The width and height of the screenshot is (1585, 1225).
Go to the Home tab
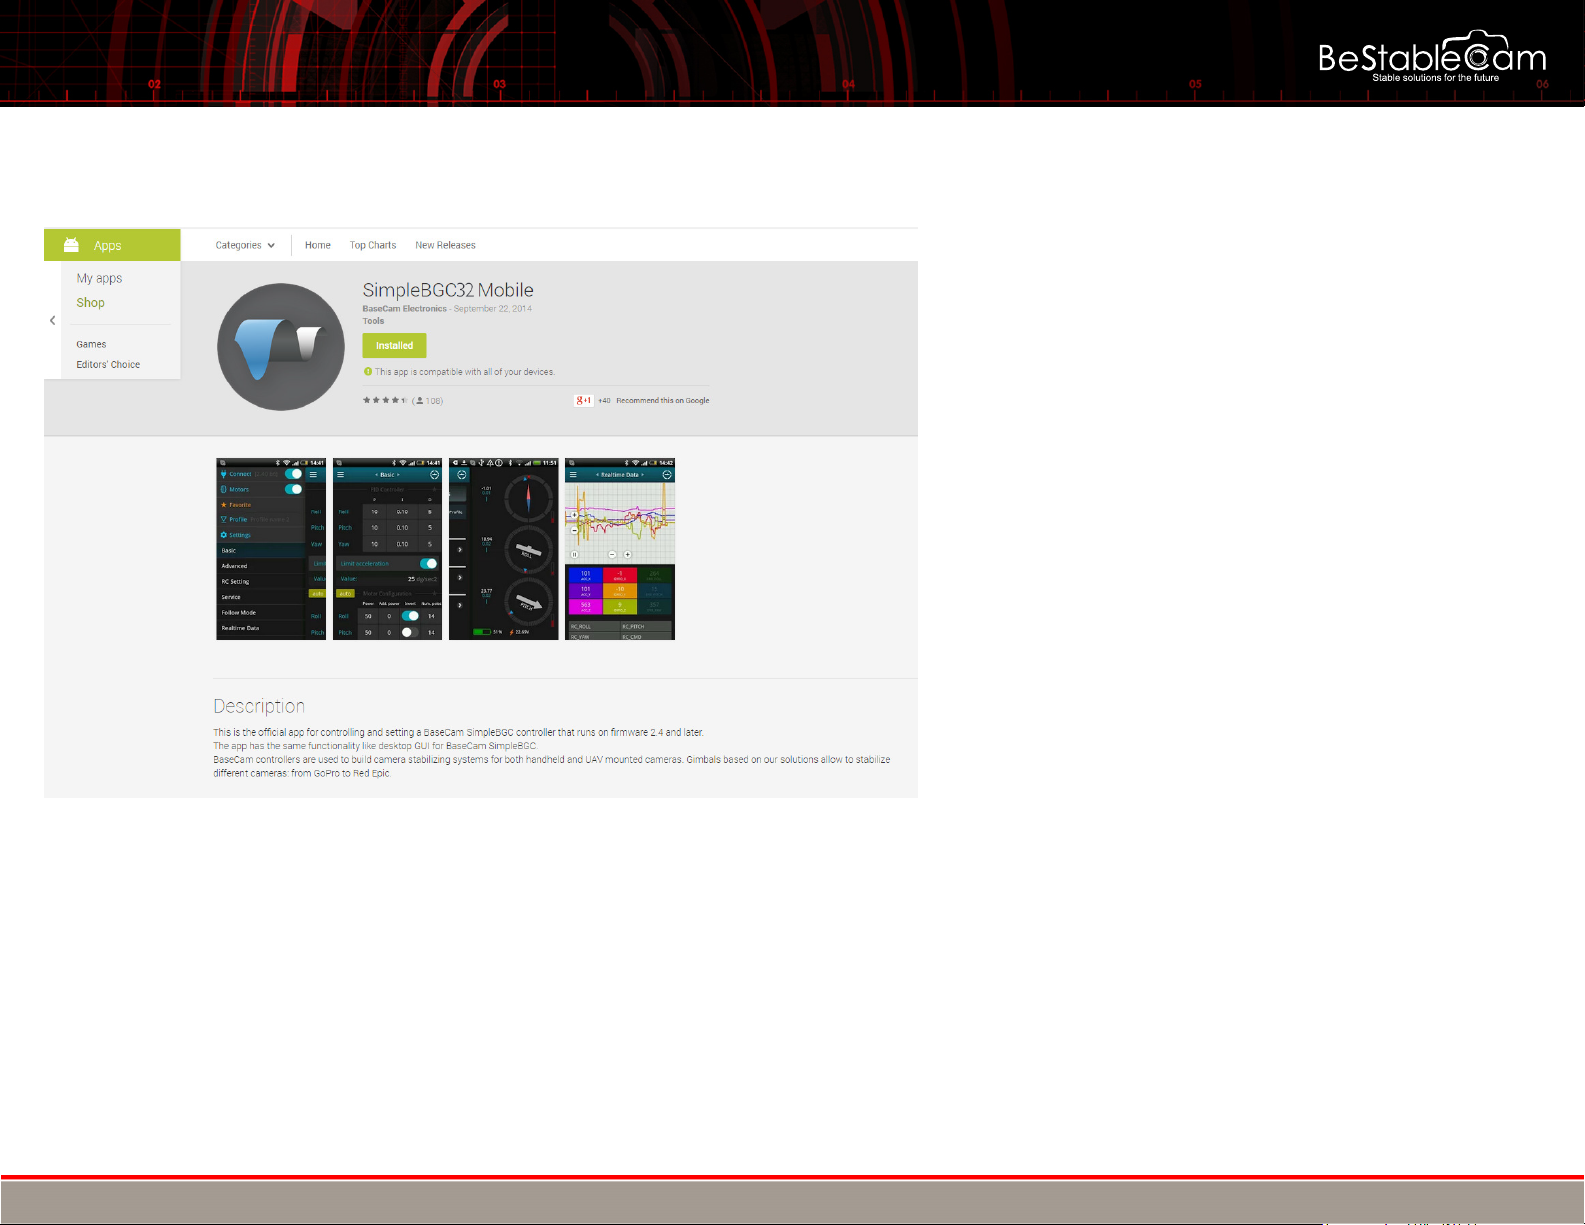(318, 245)
